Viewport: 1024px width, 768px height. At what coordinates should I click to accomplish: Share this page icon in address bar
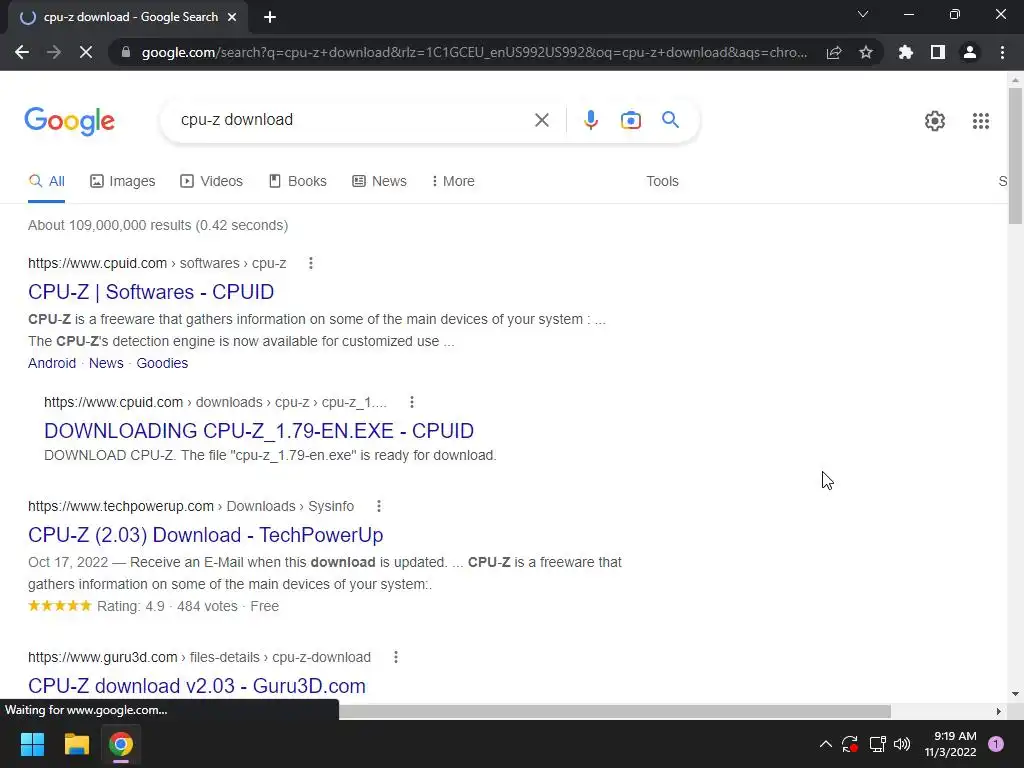click(x=834, y=52)
